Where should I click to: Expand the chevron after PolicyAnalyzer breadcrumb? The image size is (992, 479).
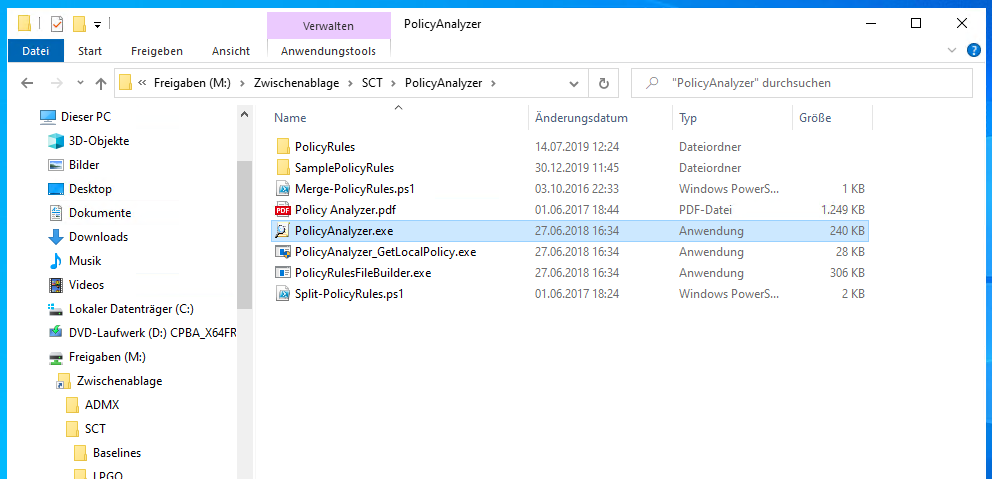point(494,83)
